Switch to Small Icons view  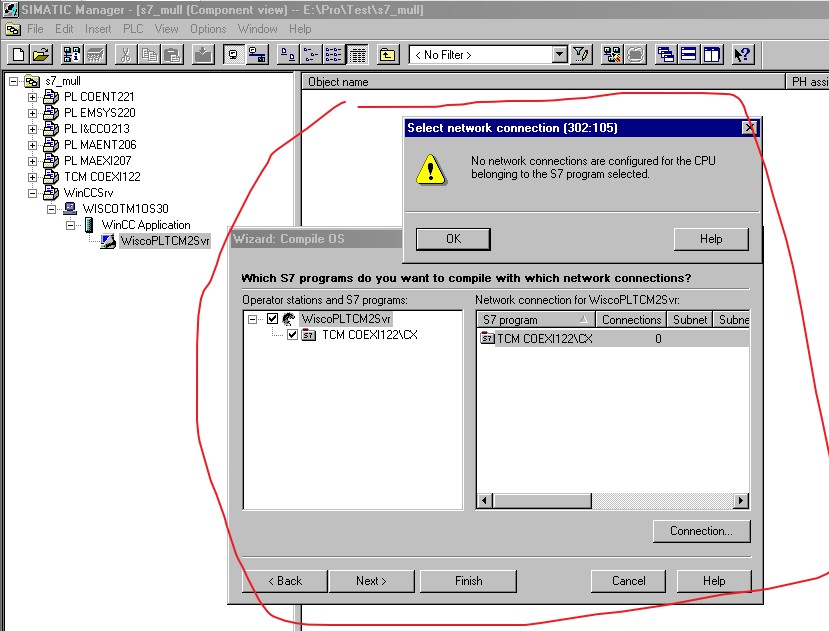tap(311, 54)
